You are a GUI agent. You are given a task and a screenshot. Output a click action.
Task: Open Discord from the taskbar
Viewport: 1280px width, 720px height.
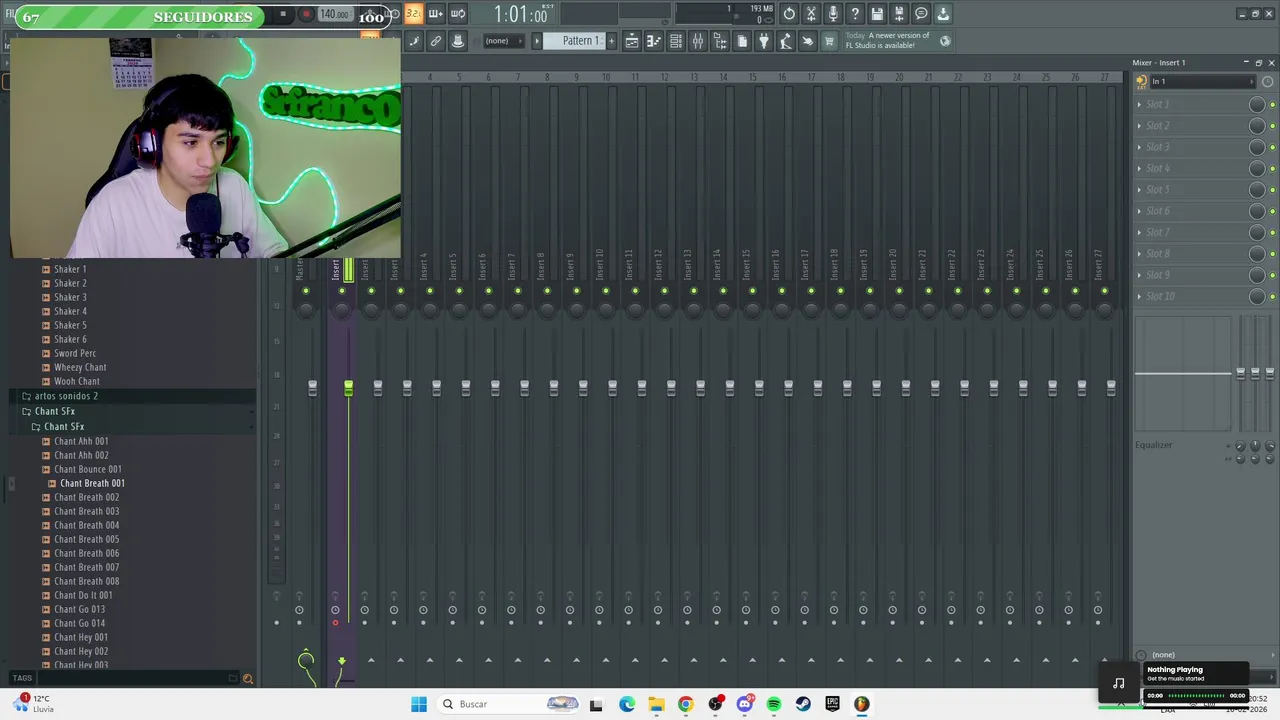click(x=744, y=704)
